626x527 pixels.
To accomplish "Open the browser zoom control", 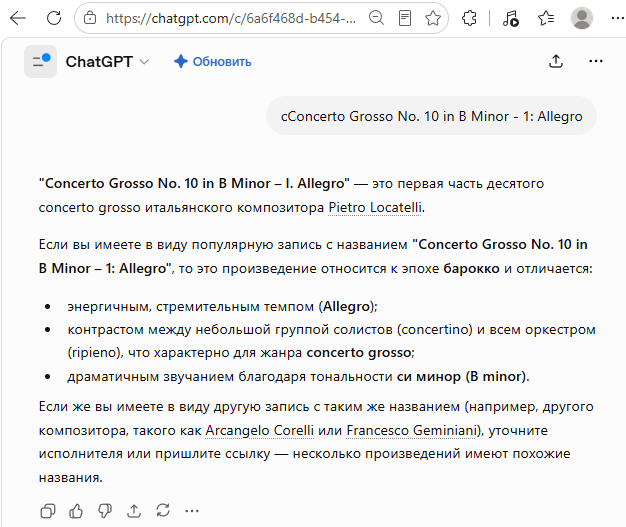I will (376, 18).
